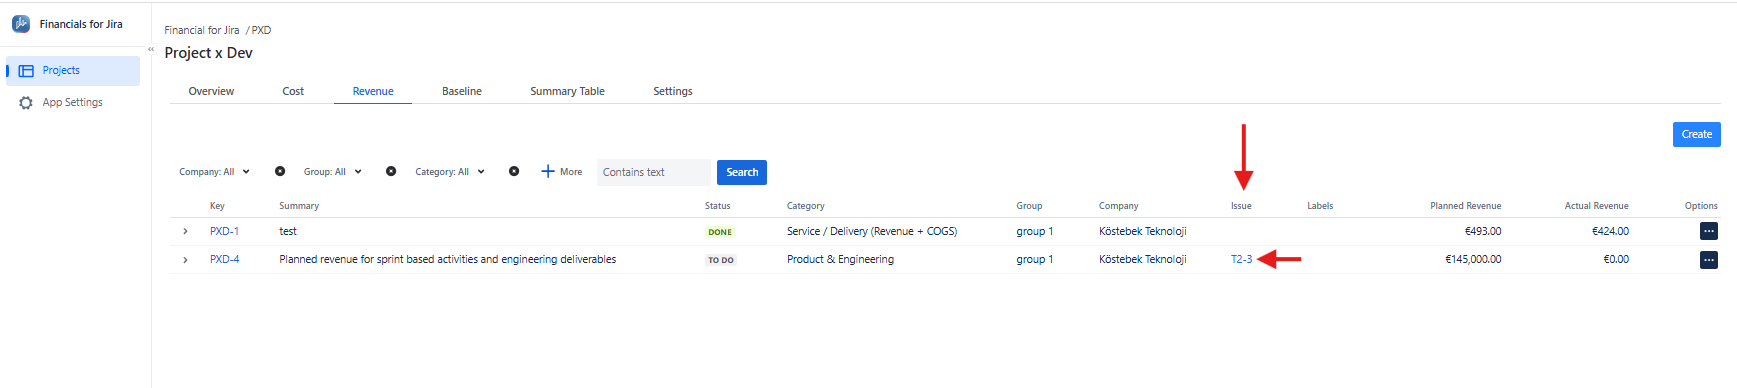This screenshot has width=1737, height=388.
Task: Open the PXD-1 key link
Action: pyautogui.click(x=224, y=231)
